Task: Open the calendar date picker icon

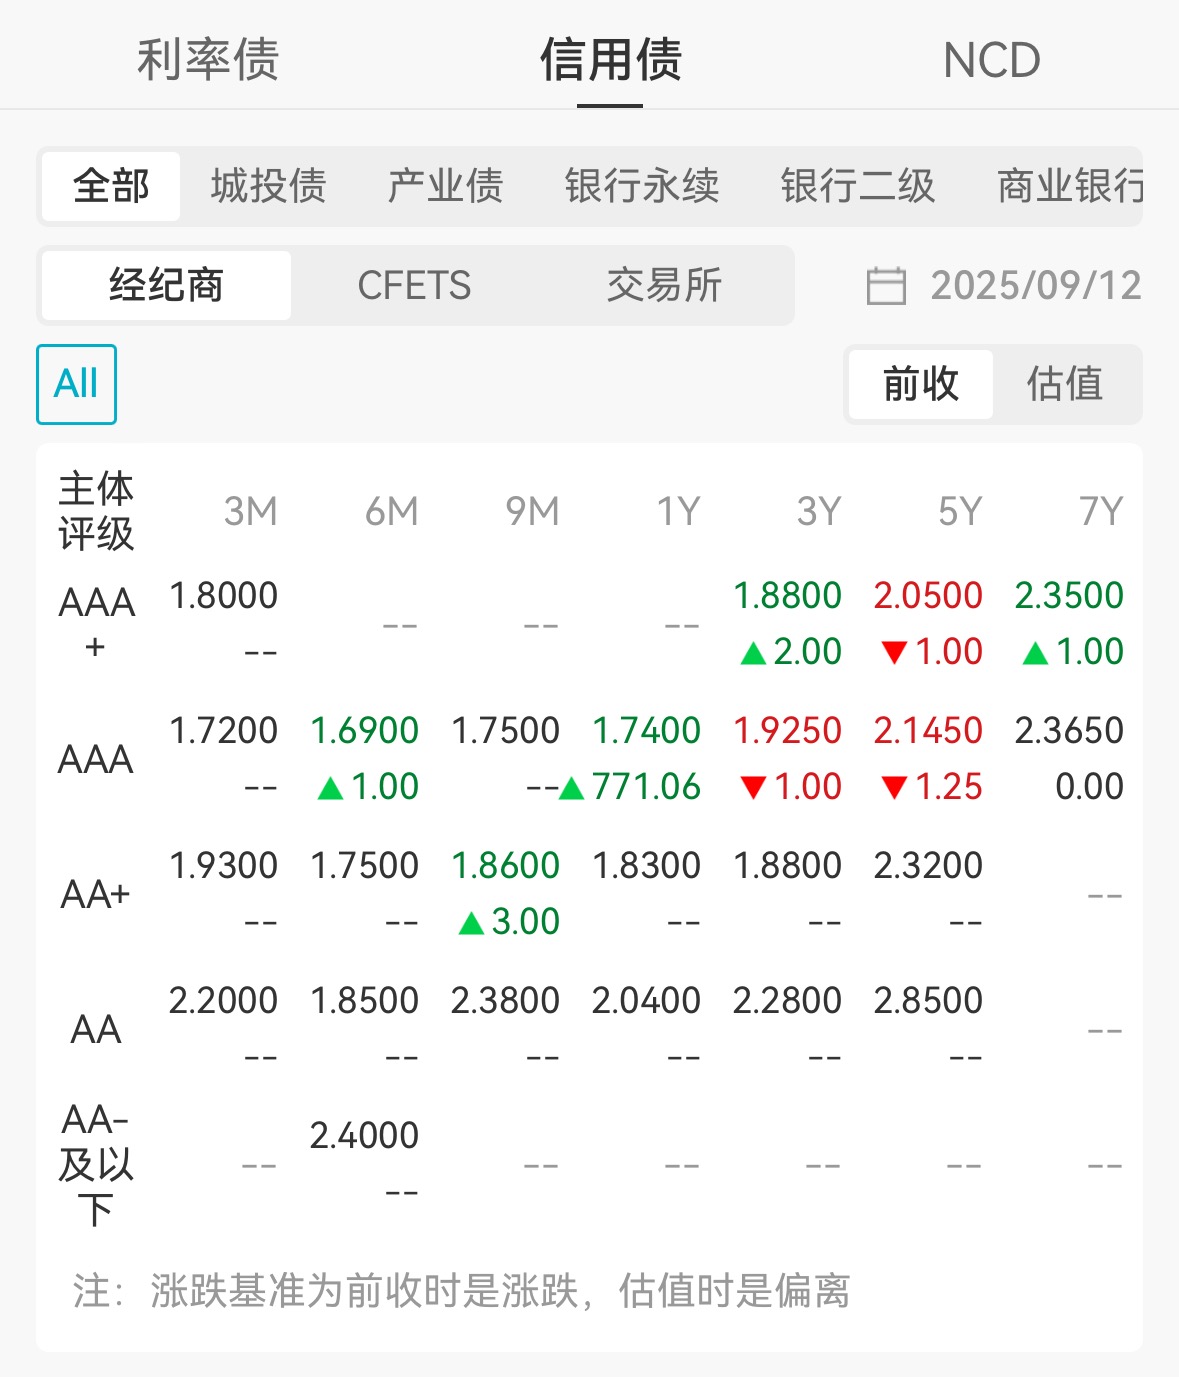Action: [x=886, y=285]
